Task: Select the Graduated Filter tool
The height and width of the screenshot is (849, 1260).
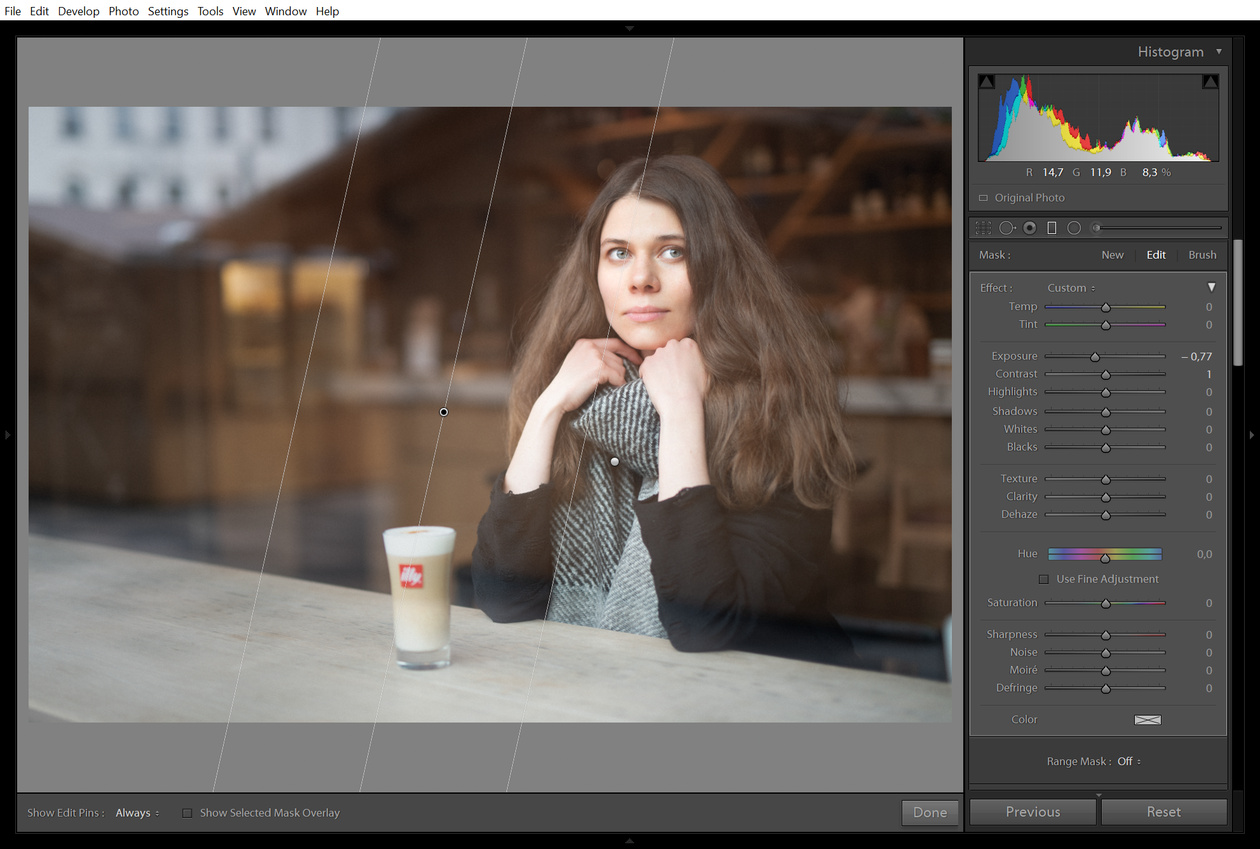Action: 1051,228
